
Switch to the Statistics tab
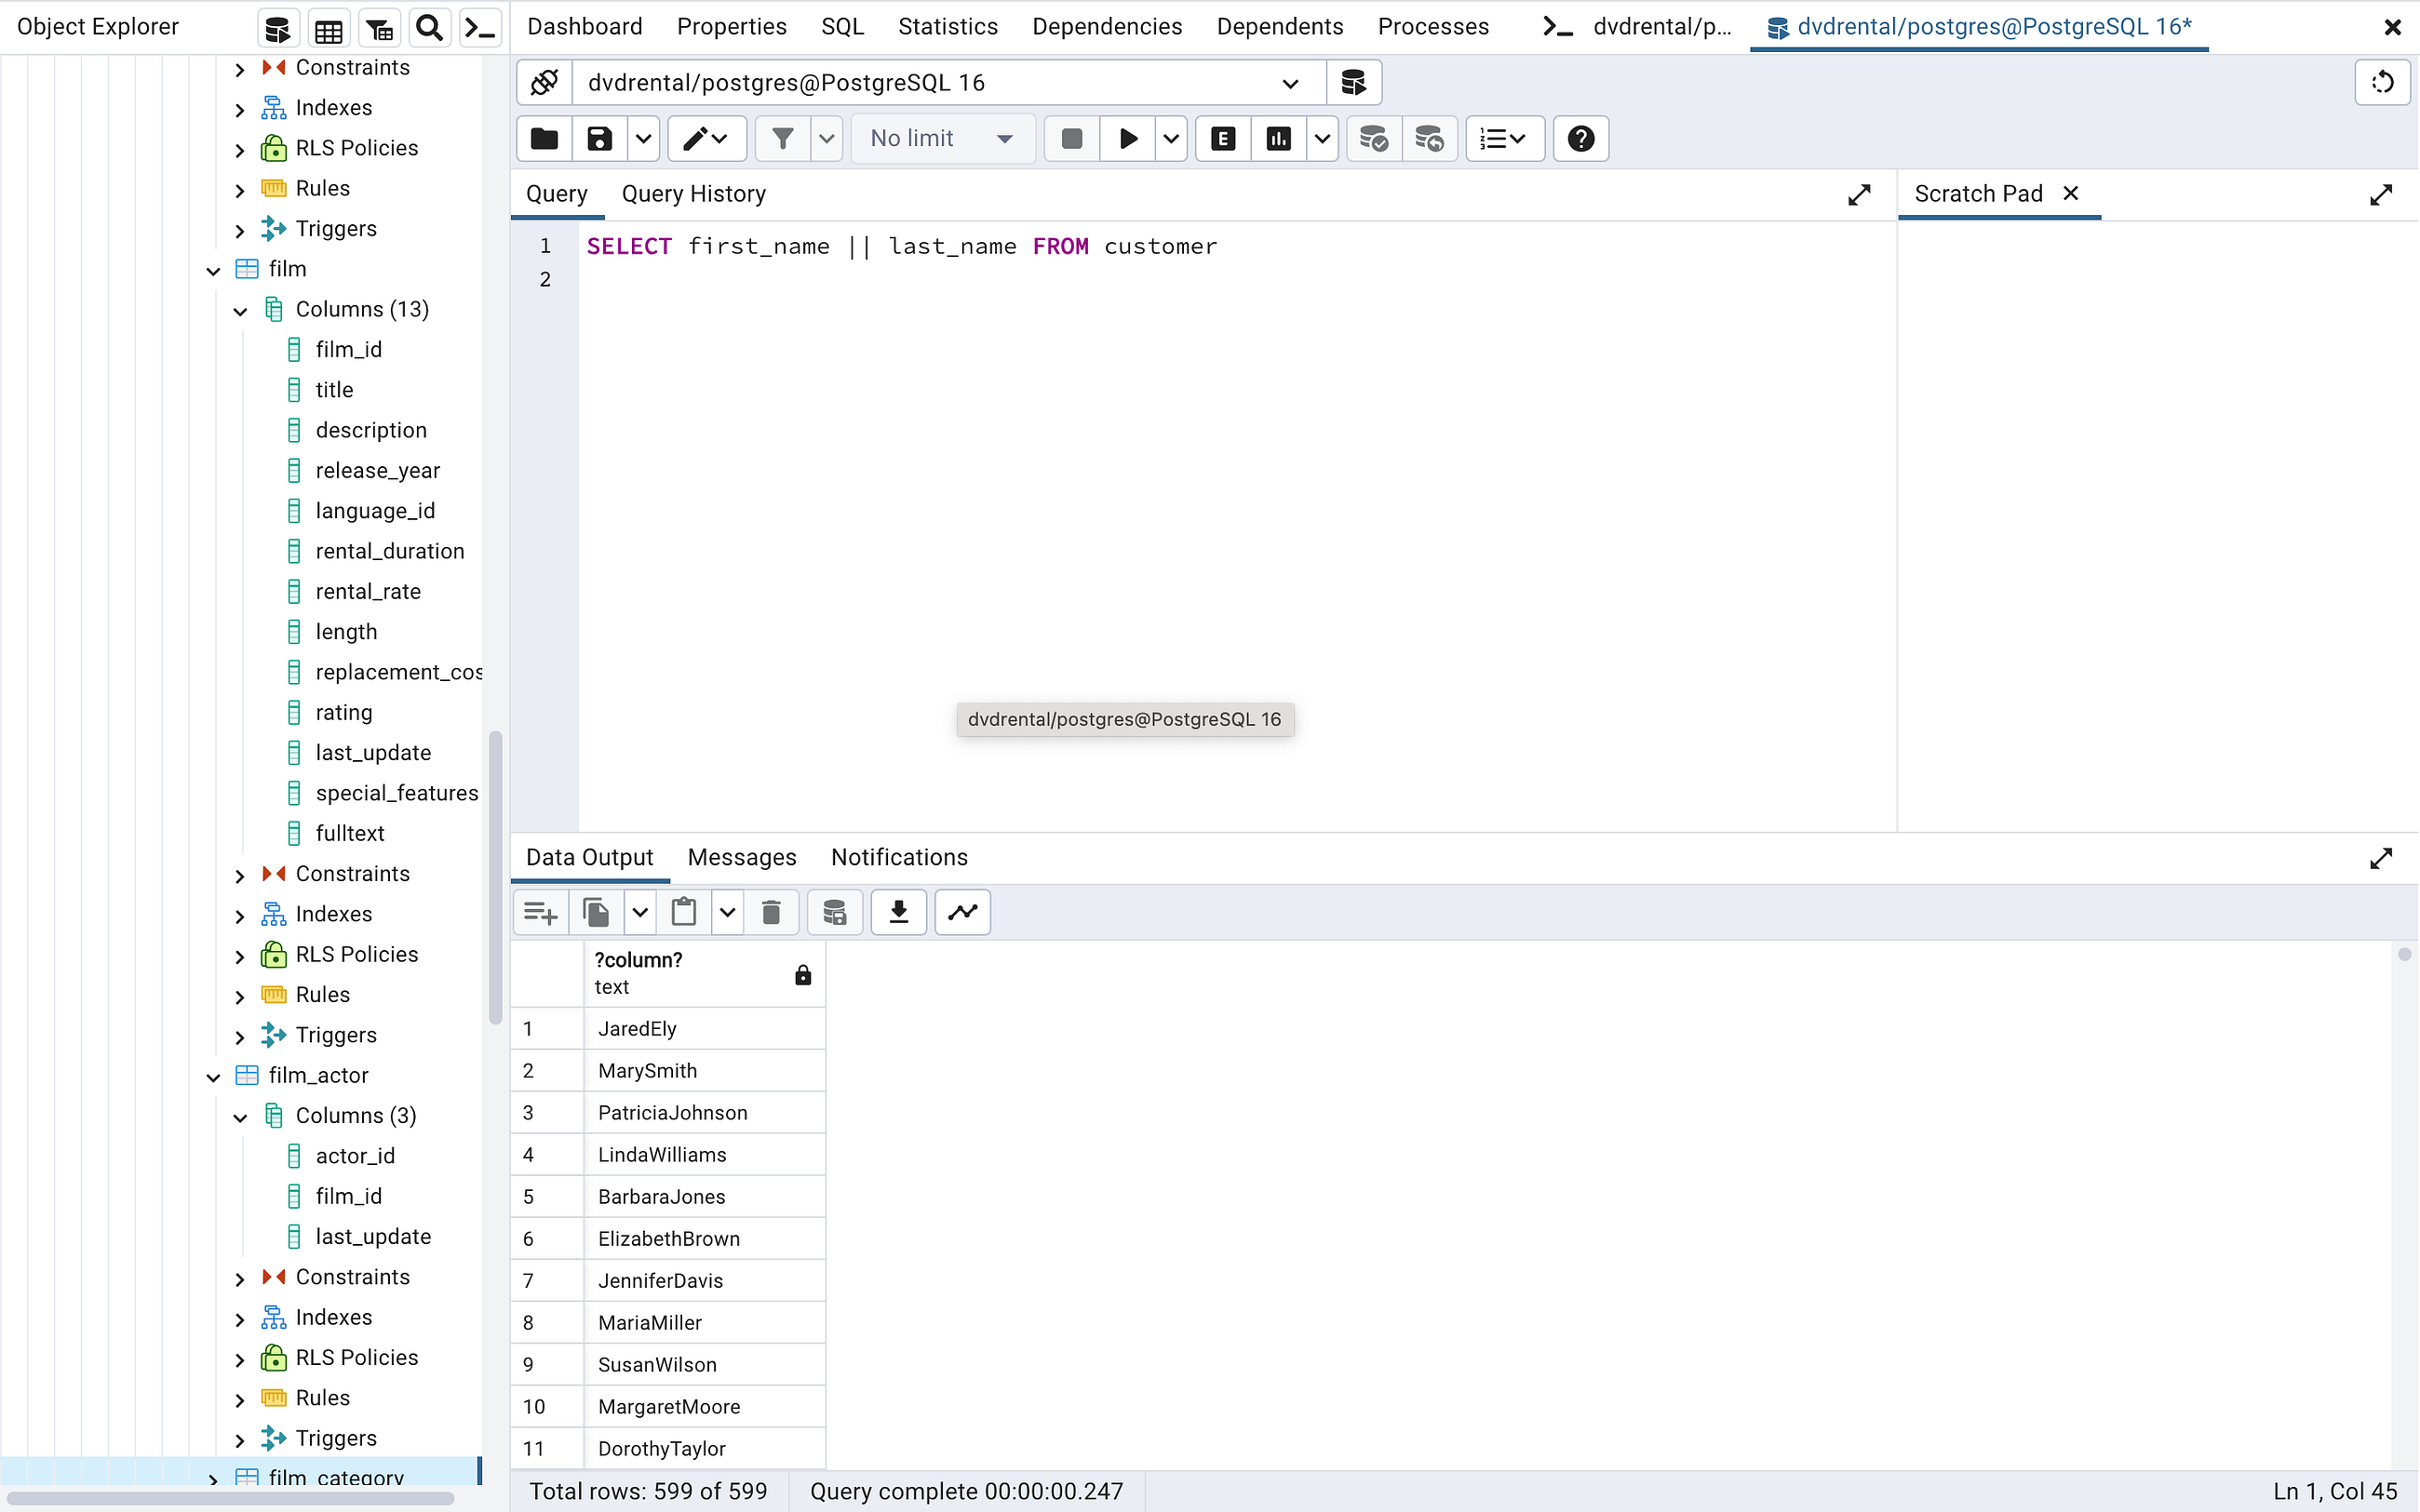(948, 27)
